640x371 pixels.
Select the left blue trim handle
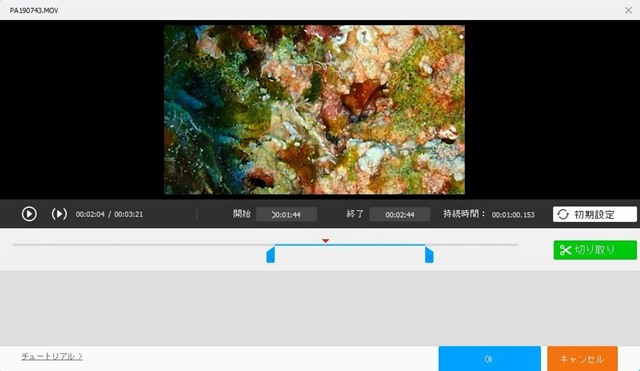point(271,255)
